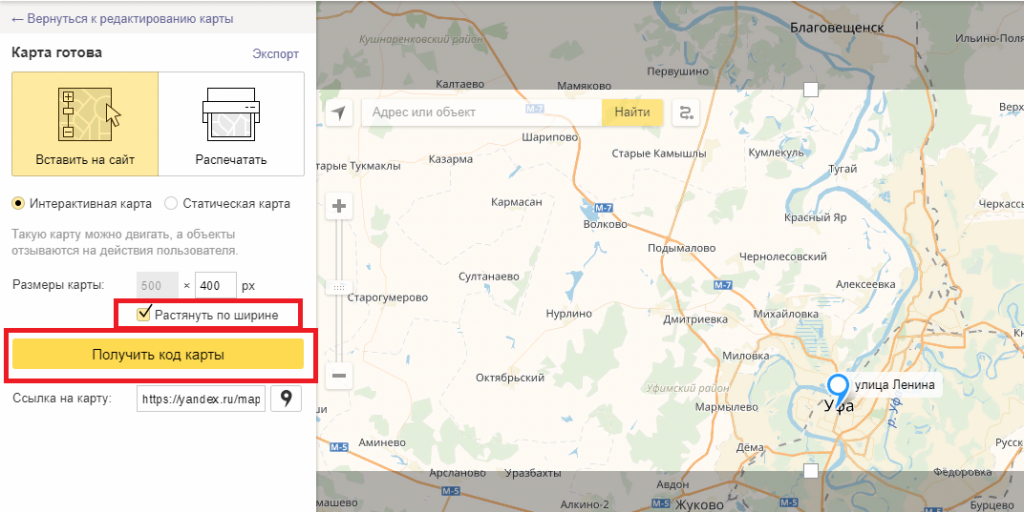Click Вернуться к редактированию карты link

tap(122, 19)
